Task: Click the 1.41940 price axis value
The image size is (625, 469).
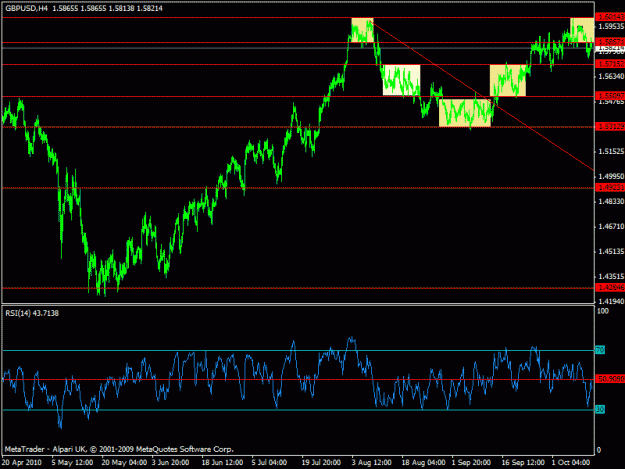Action: pos(611,302)
